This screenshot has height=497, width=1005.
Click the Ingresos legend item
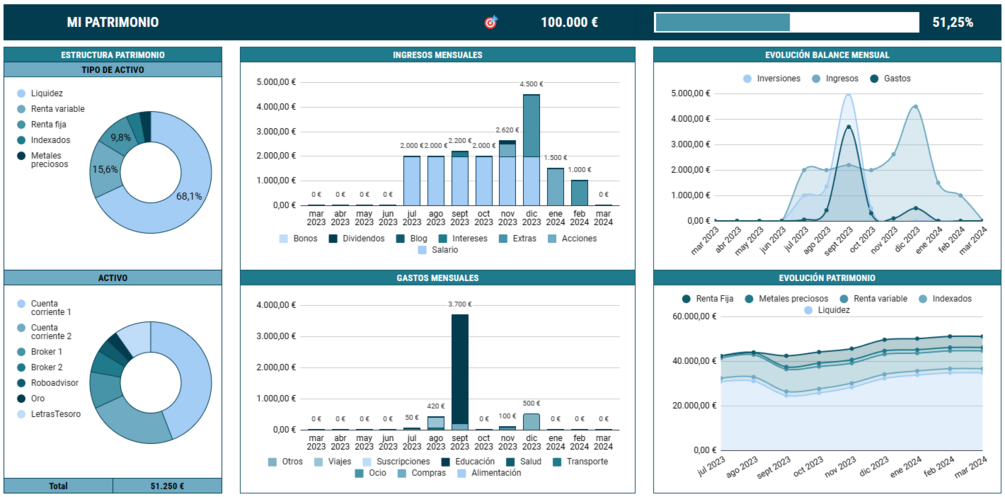pyautogui.click(x=835, y=79)
